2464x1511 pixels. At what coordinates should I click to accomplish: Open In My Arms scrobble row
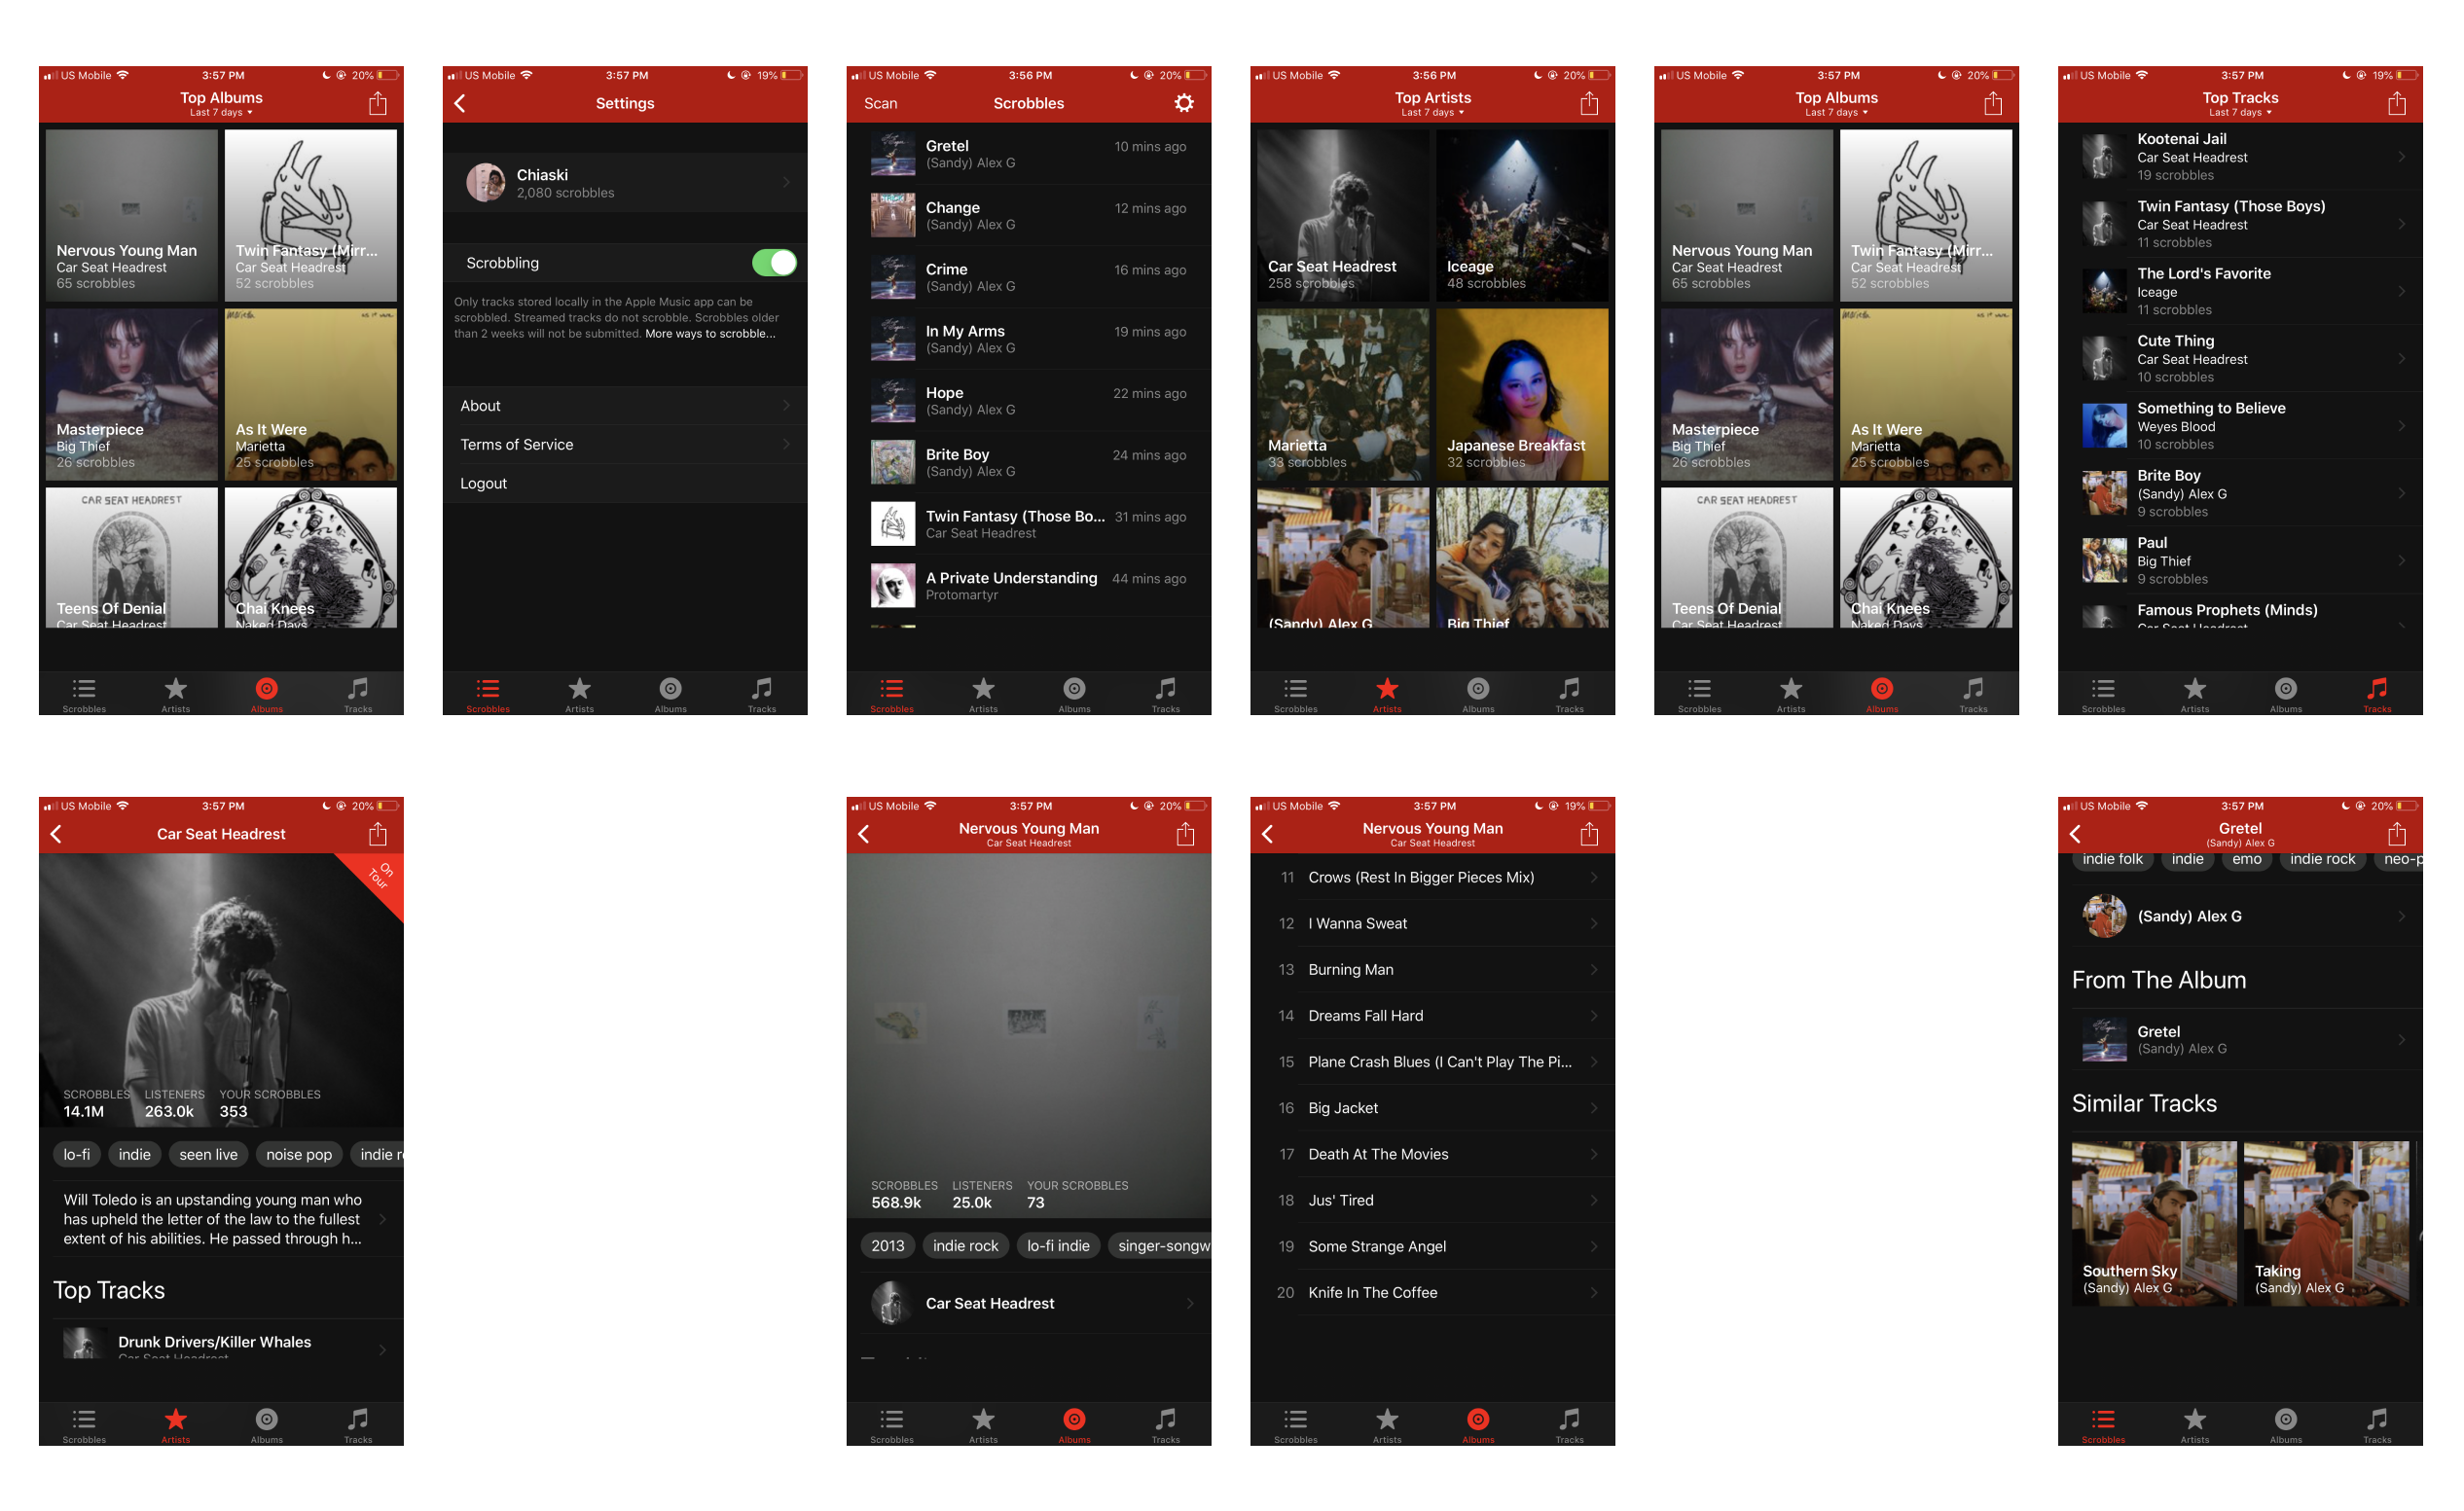(1029, 339)
